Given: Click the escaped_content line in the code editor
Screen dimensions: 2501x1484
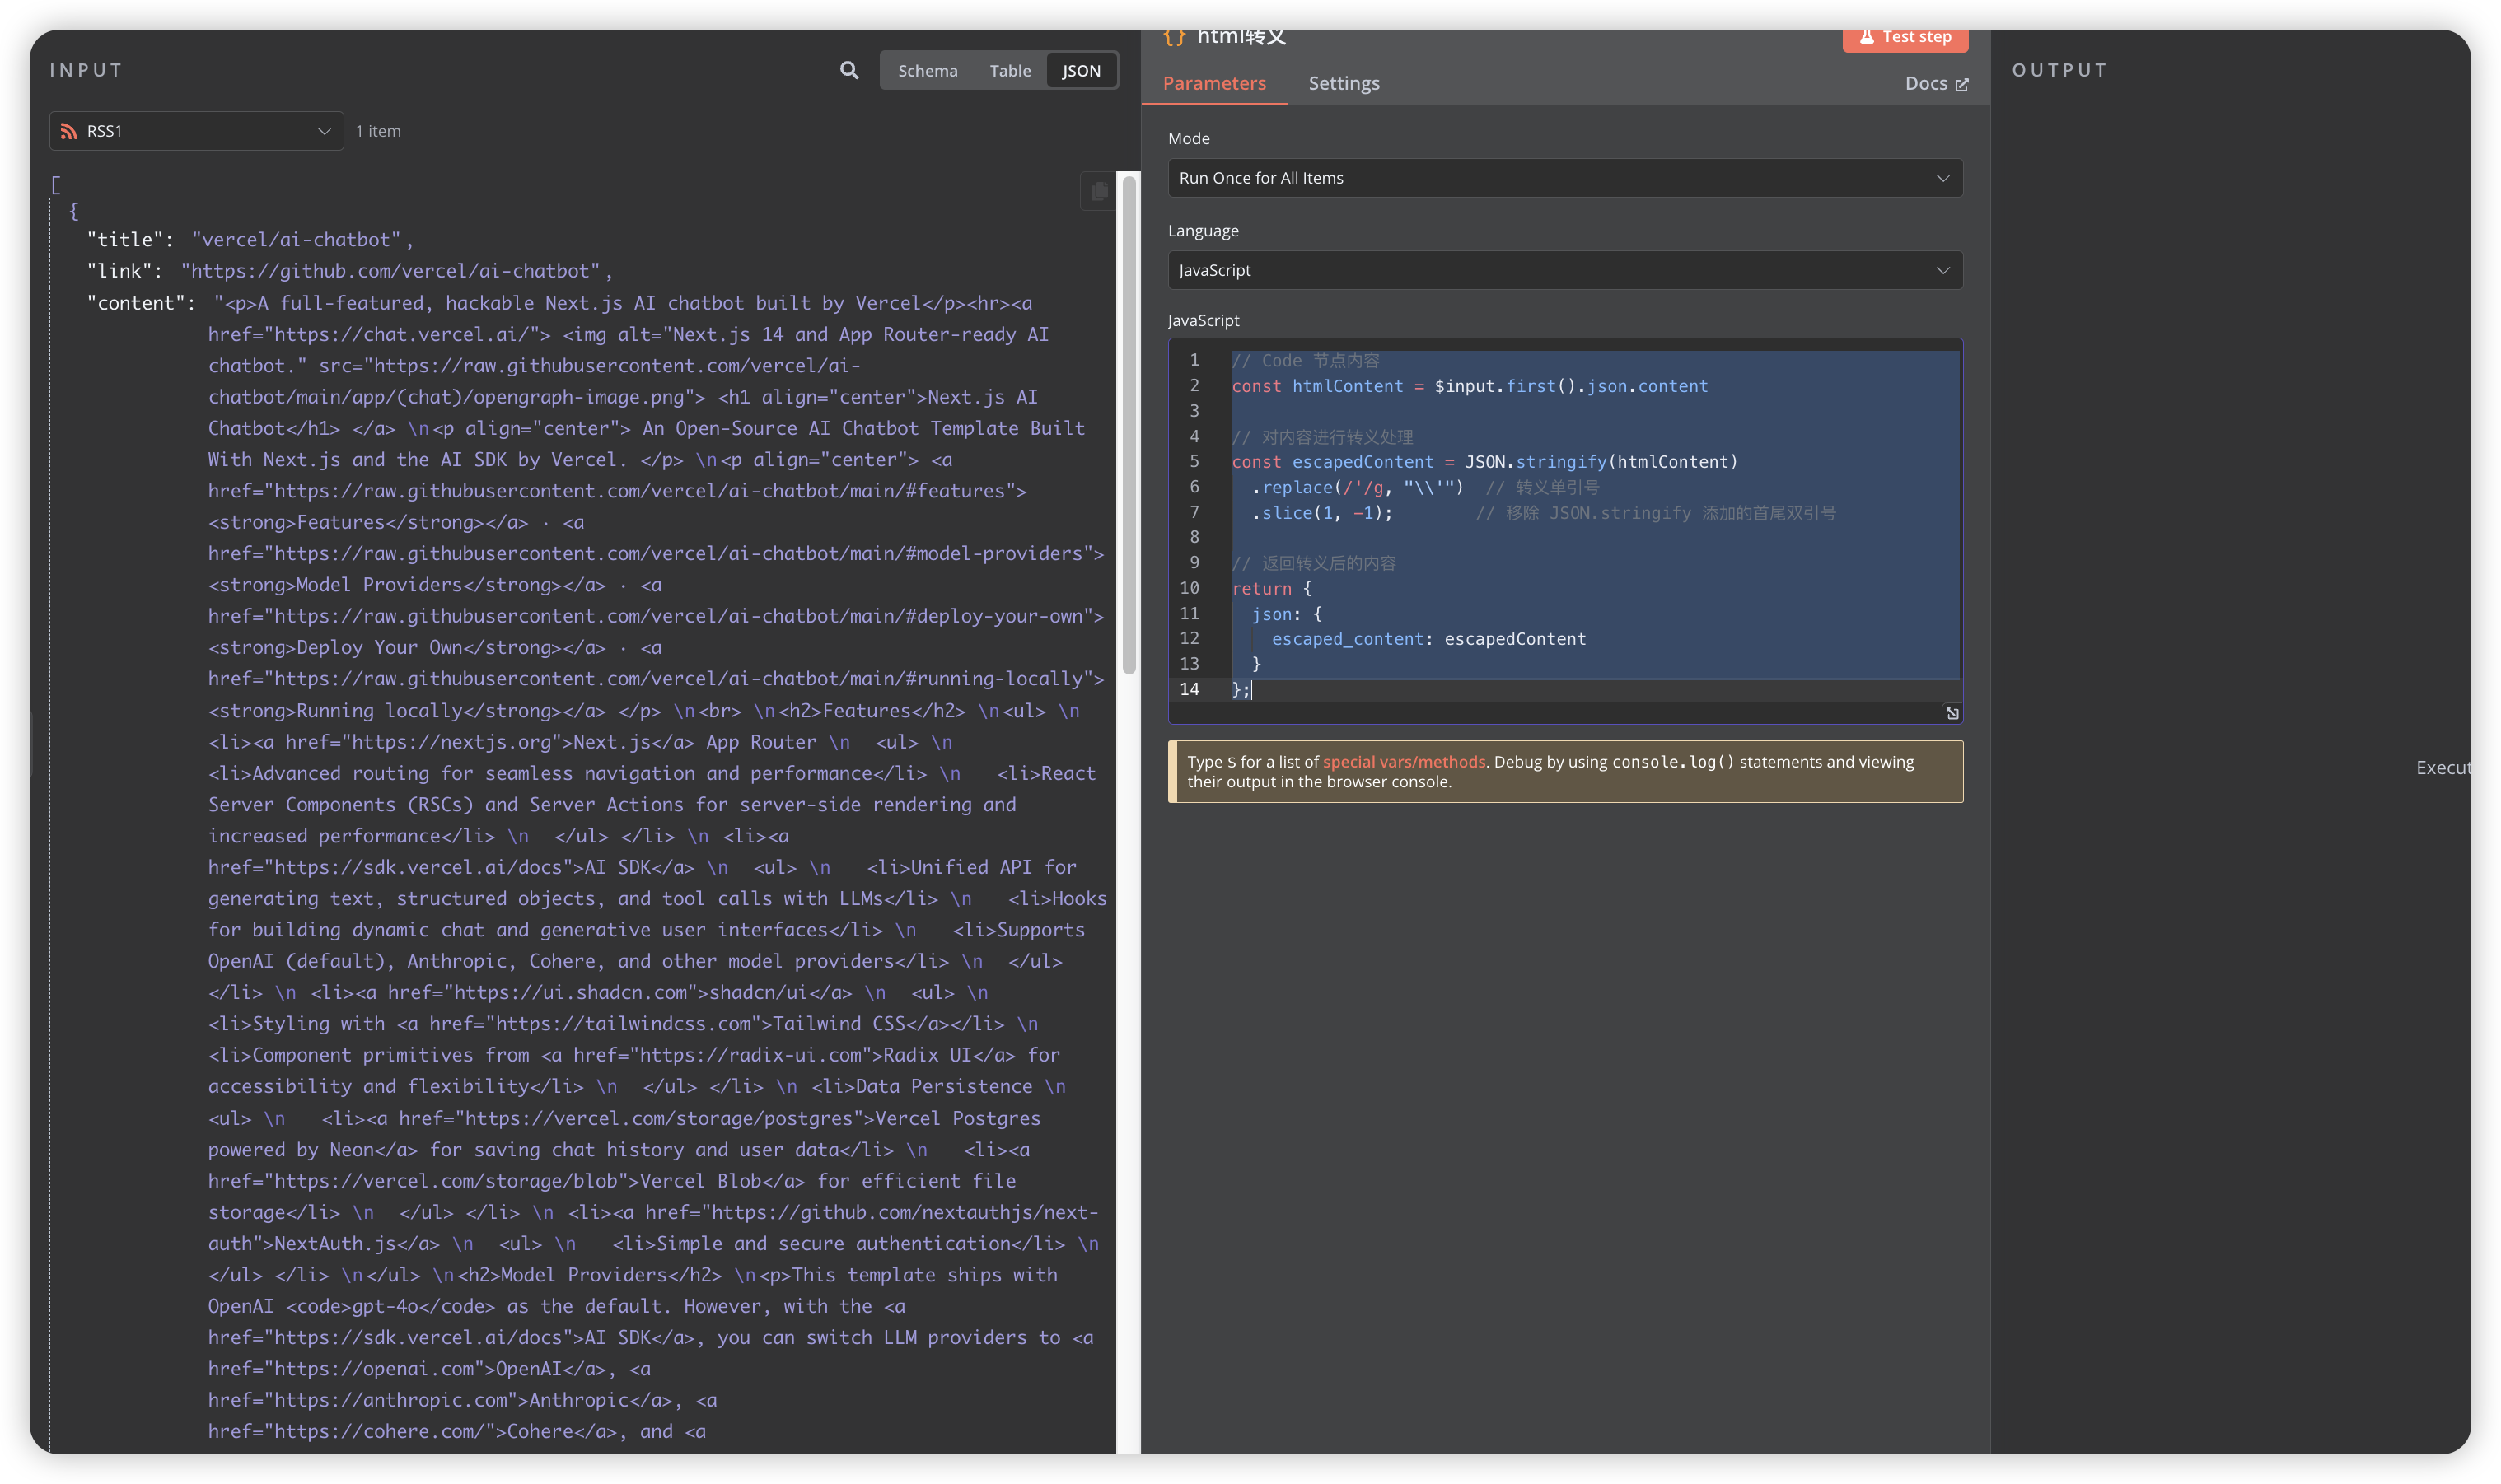Looking at the screenshot, I should pos(1428,639).
